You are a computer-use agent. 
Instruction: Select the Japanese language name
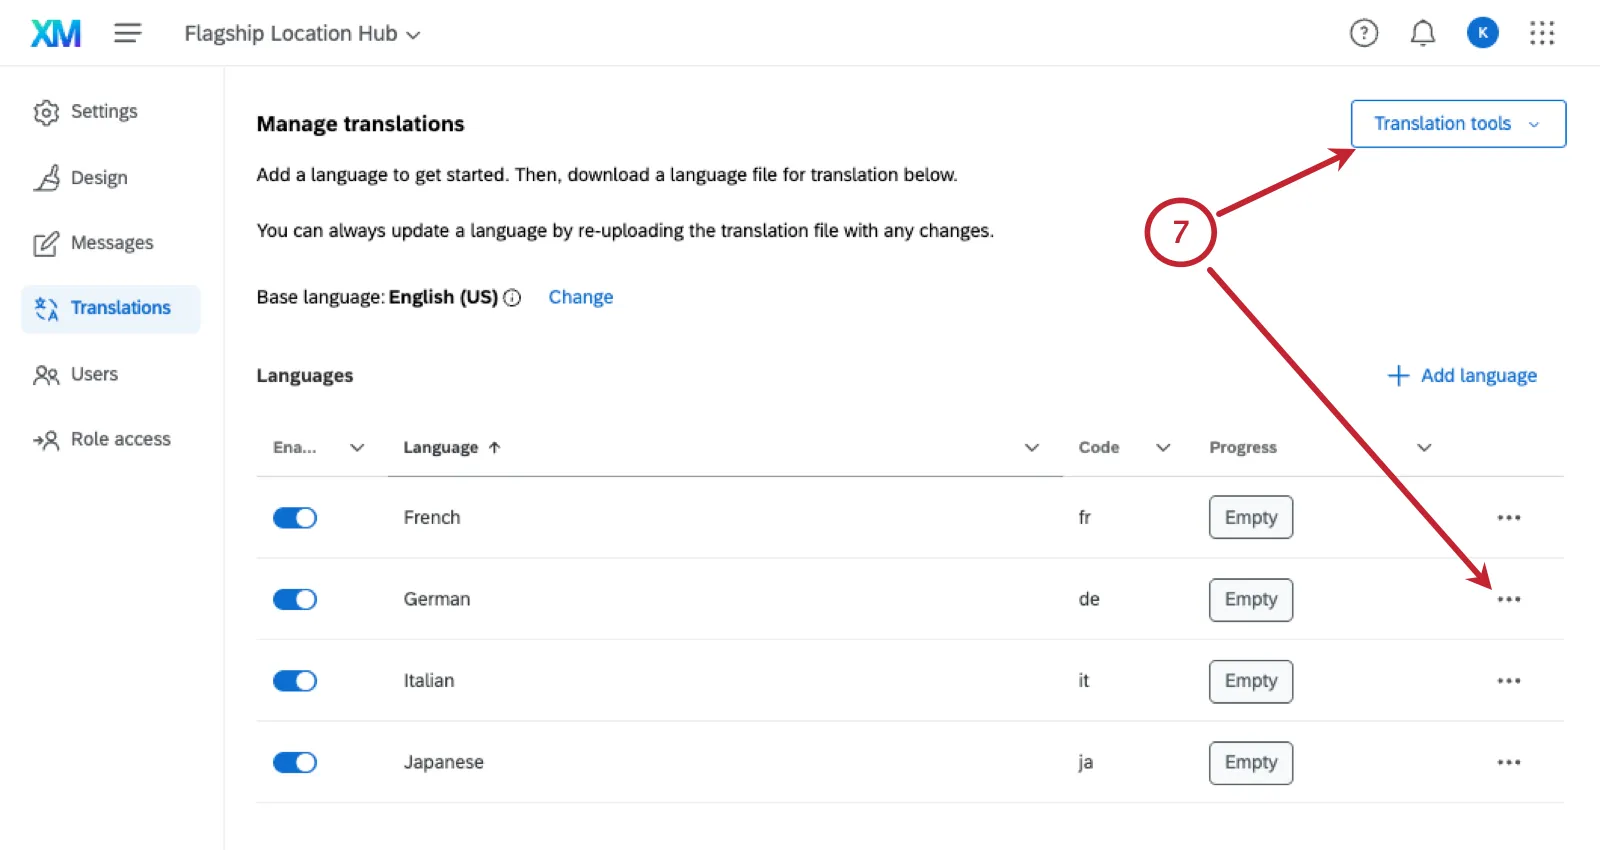[x=444, y=763]
